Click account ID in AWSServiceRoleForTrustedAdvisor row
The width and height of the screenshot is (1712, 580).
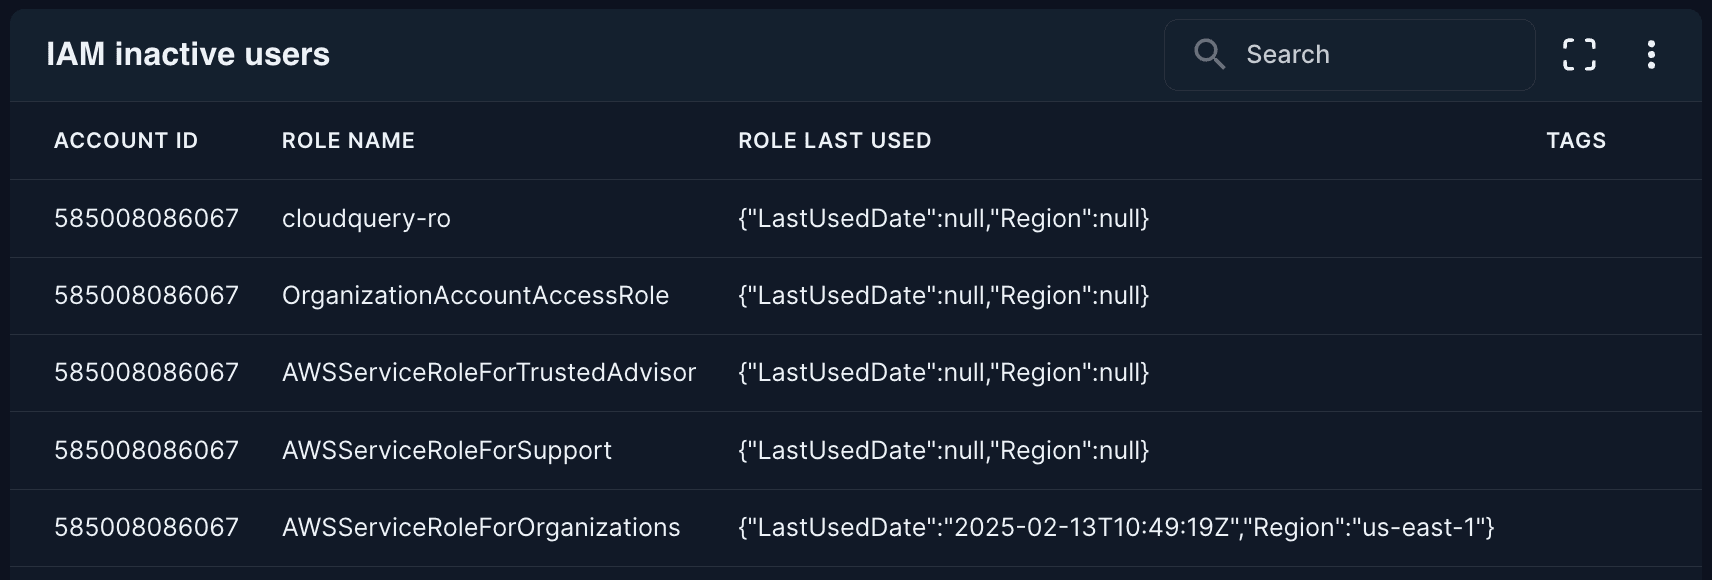(x=146, y=373)
